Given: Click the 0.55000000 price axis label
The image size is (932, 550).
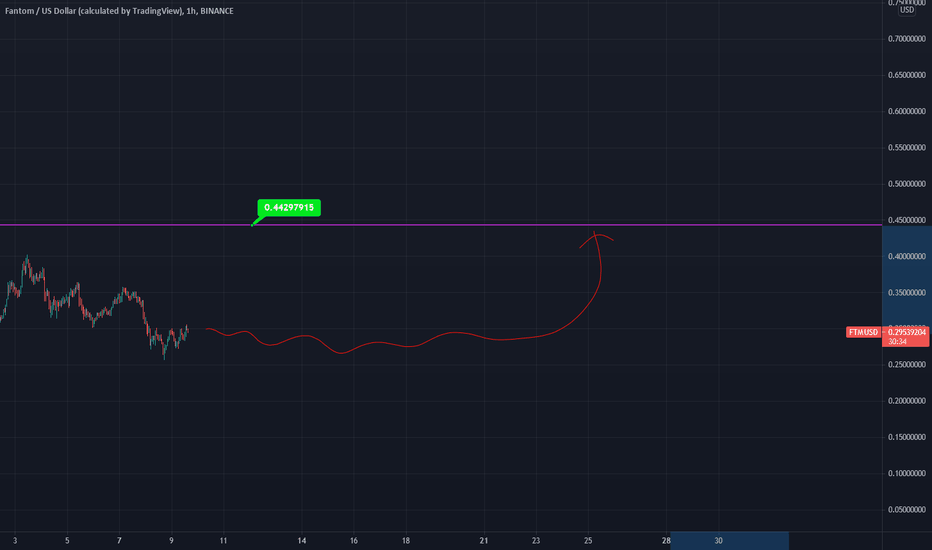Looking at the screenshot, I should click(x=906, y=147).
